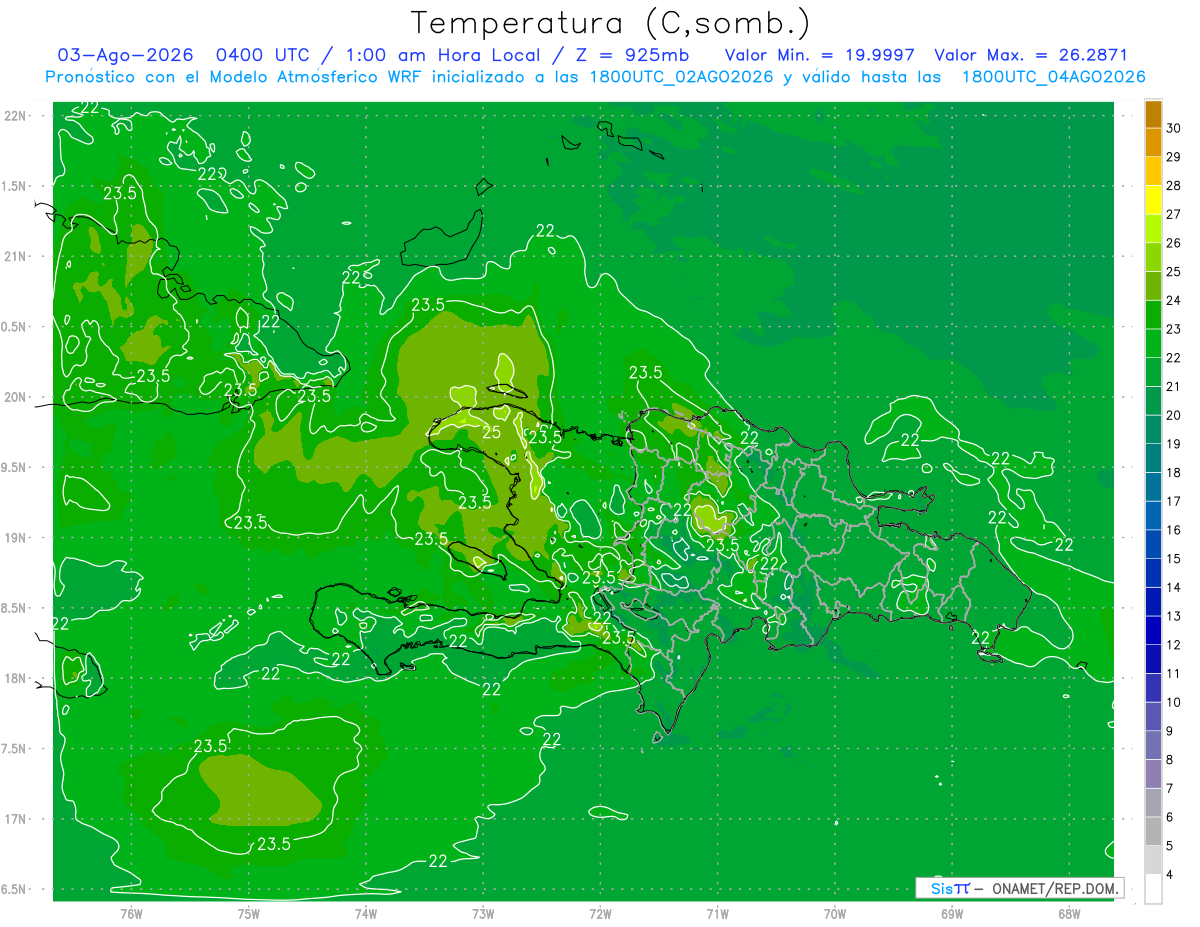This screenshot has width=1200, height=927.
Task: Click yellow legend swatch between 27 and 28
Action: 1153,200
